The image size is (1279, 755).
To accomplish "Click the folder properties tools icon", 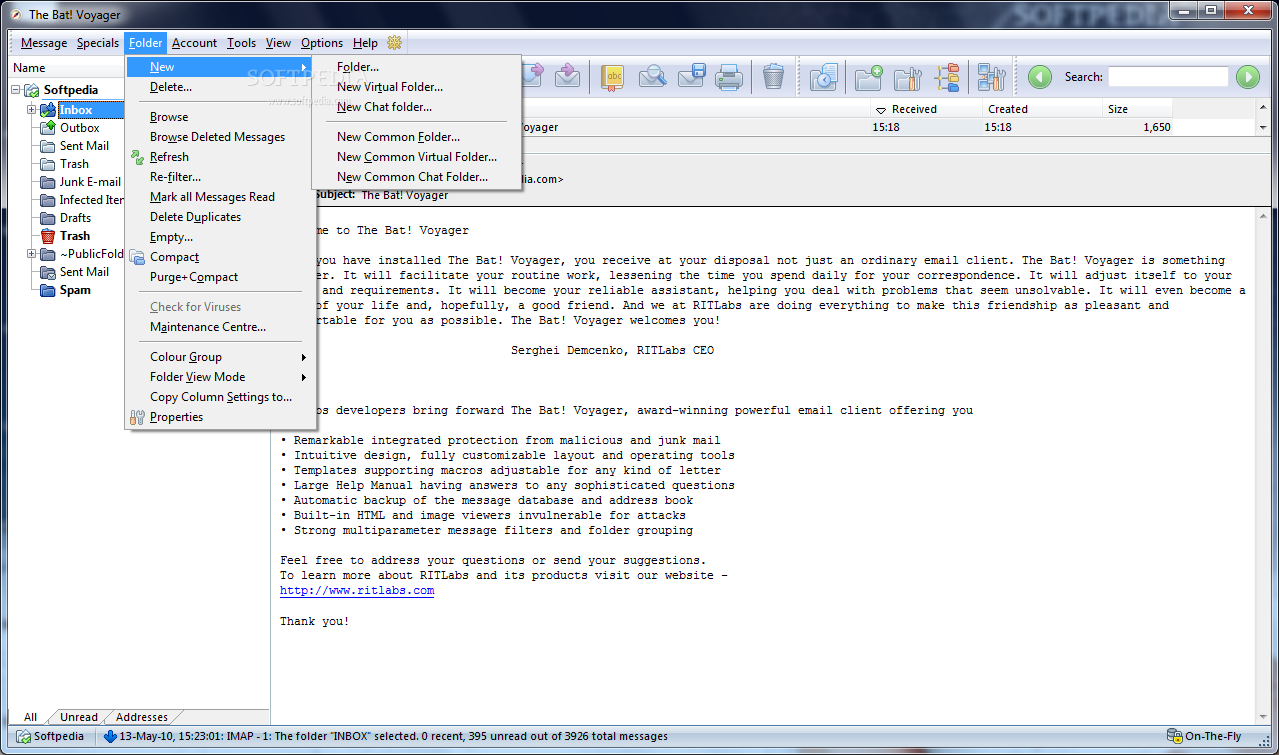I will pyautogui.click(x=908, y=76).
